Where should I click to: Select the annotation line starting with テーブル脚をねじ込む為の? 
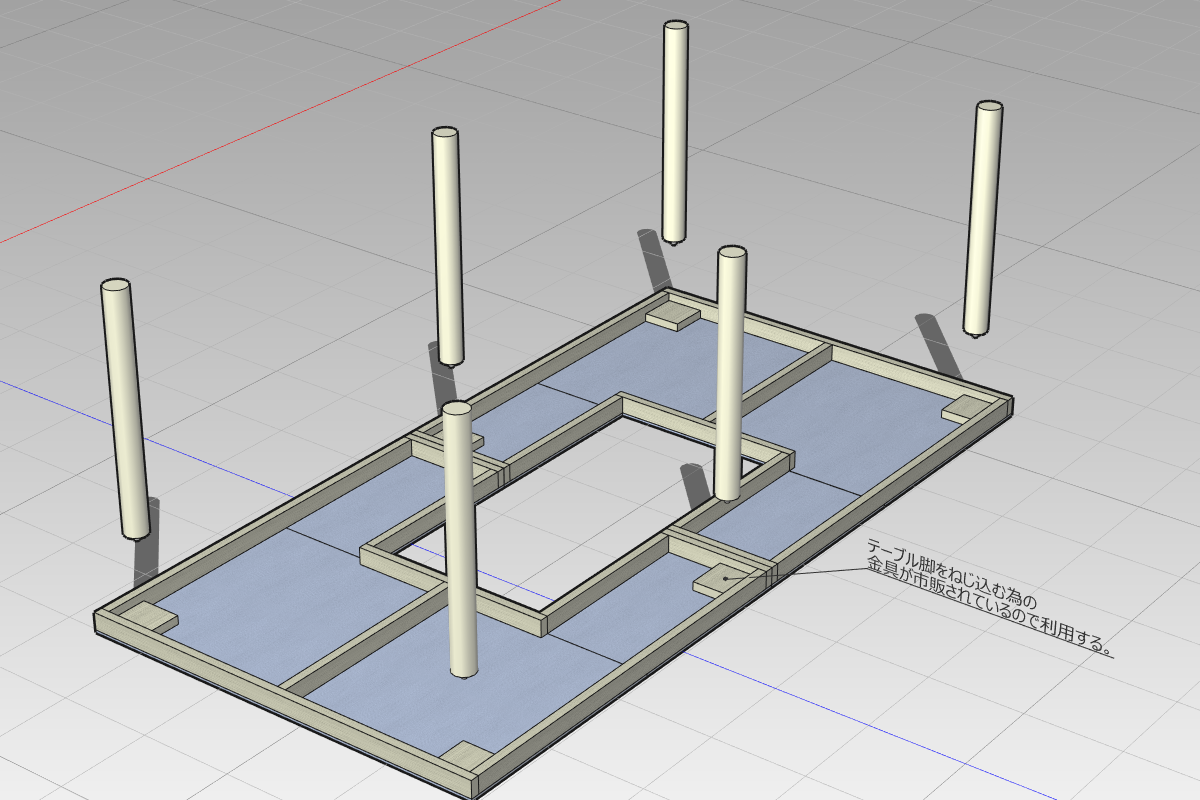point(952,575)
